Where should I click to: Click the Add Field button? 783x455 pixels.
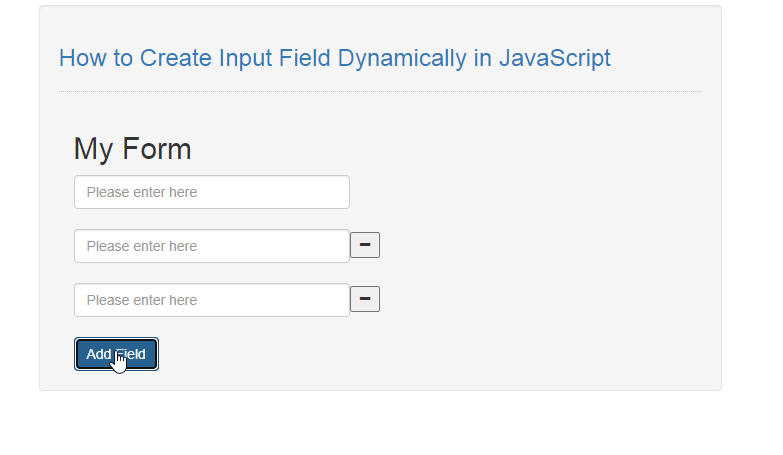coord(116,354)
